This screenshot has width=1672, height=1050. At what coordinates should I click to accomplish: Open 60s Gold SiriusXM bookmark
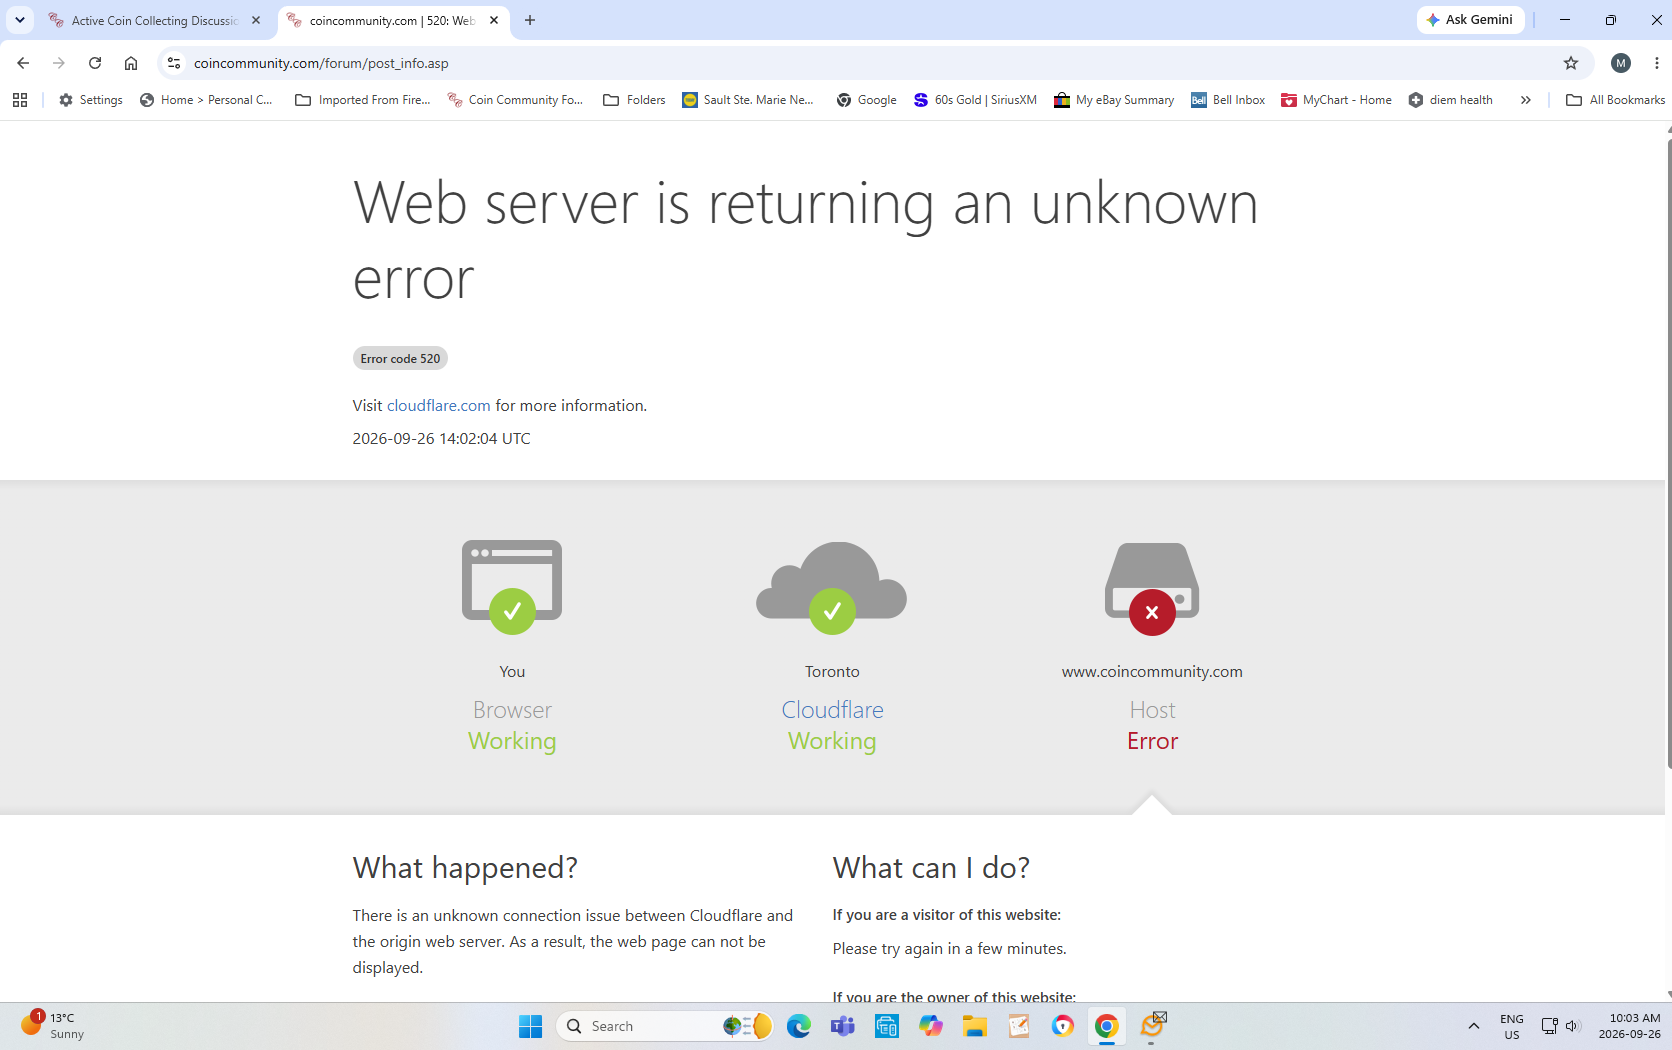point(975,100)
